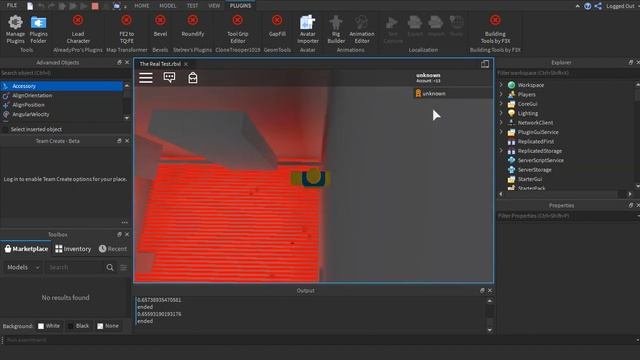Expand the PluginGuiService node

(501, 132)
